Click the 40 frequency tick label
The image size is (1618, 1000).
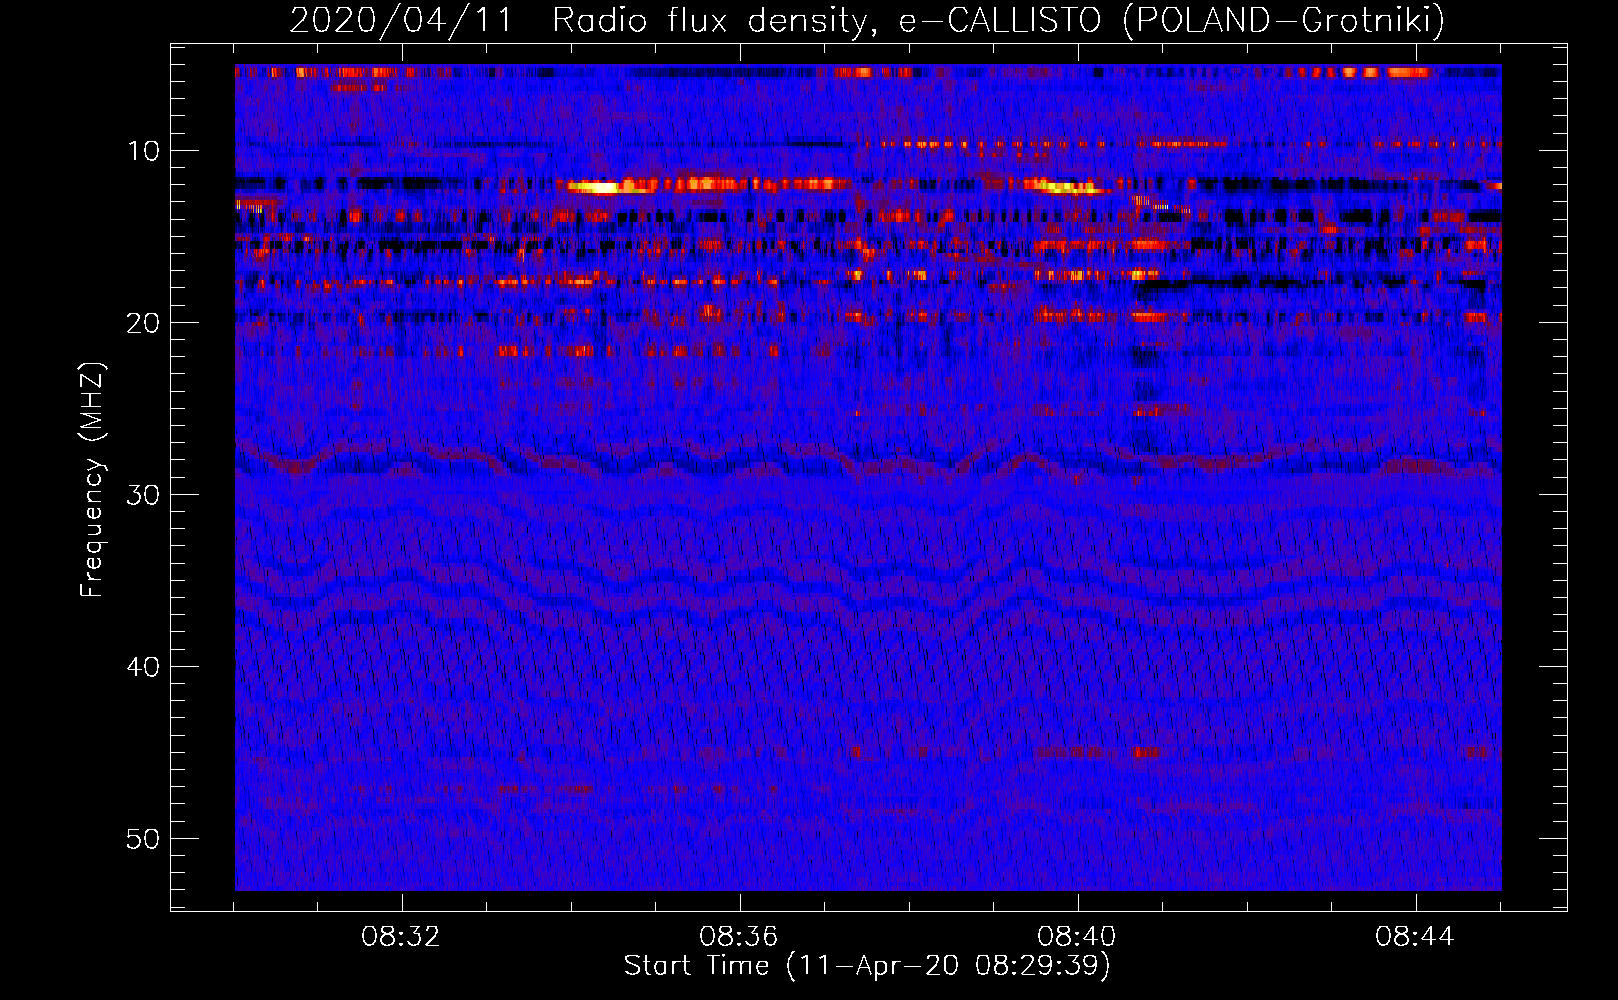144,666
